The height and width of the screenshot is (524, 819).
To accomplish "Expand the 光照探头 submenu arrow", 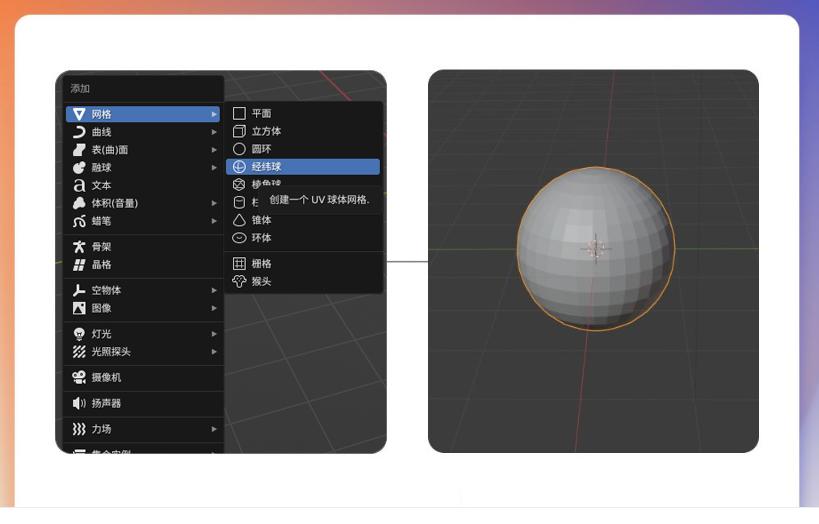I will tap(214, 352).
